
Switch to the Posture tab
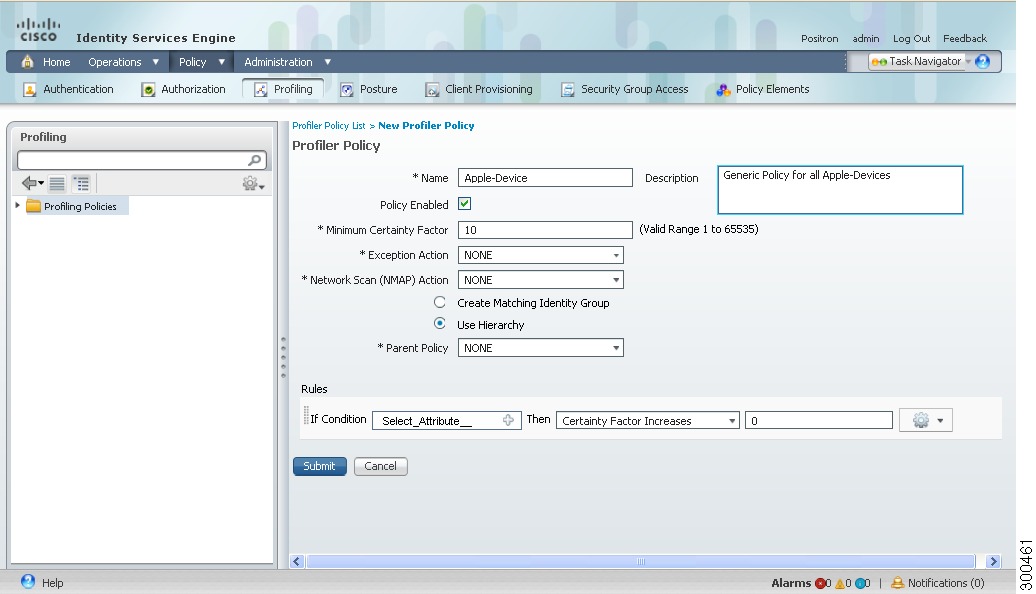[369, 89]
